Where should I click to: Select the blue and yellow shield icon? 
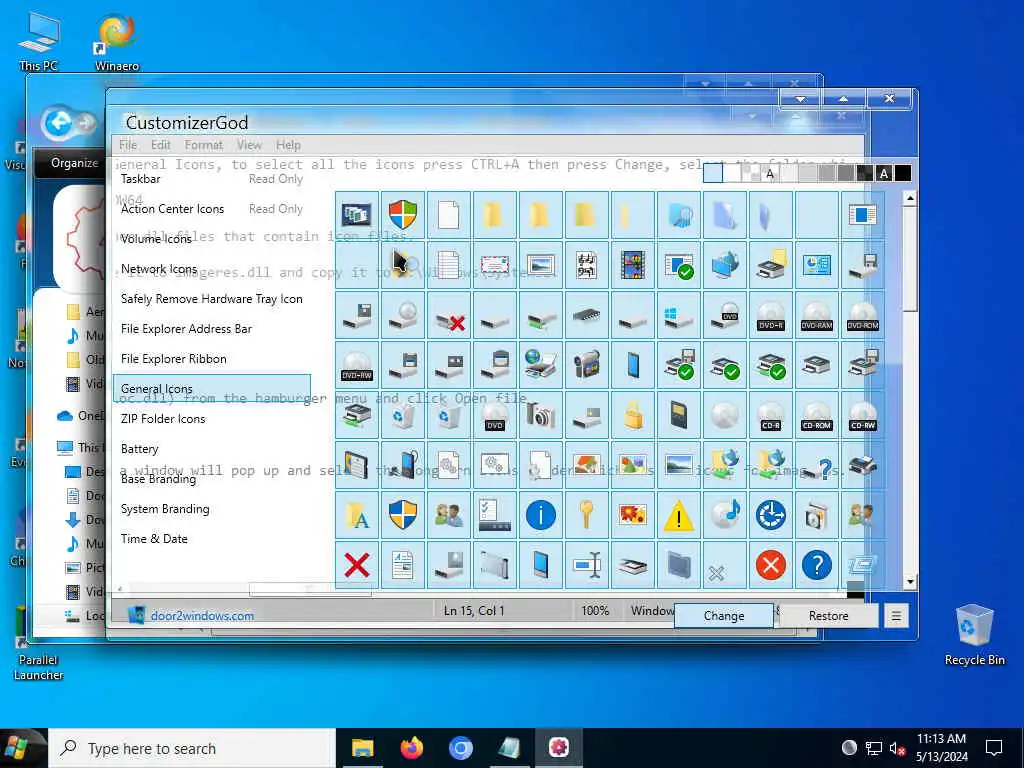tap(403, 515)
